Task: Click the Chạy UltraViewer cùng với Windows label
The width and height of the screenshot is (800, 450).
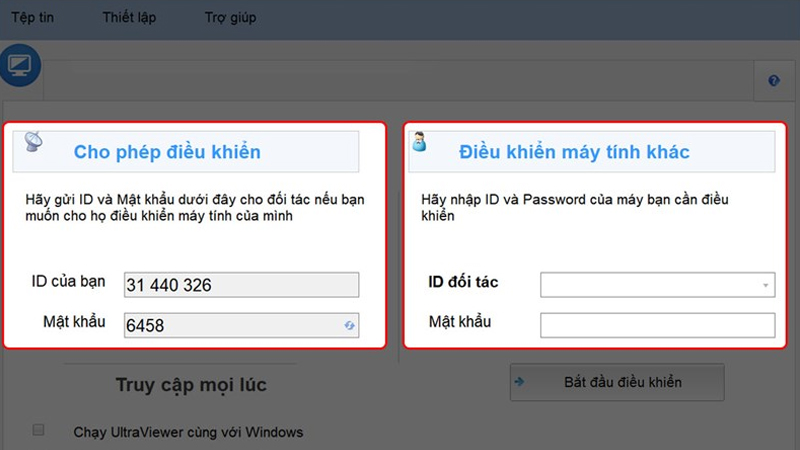Action: point(188,432)
